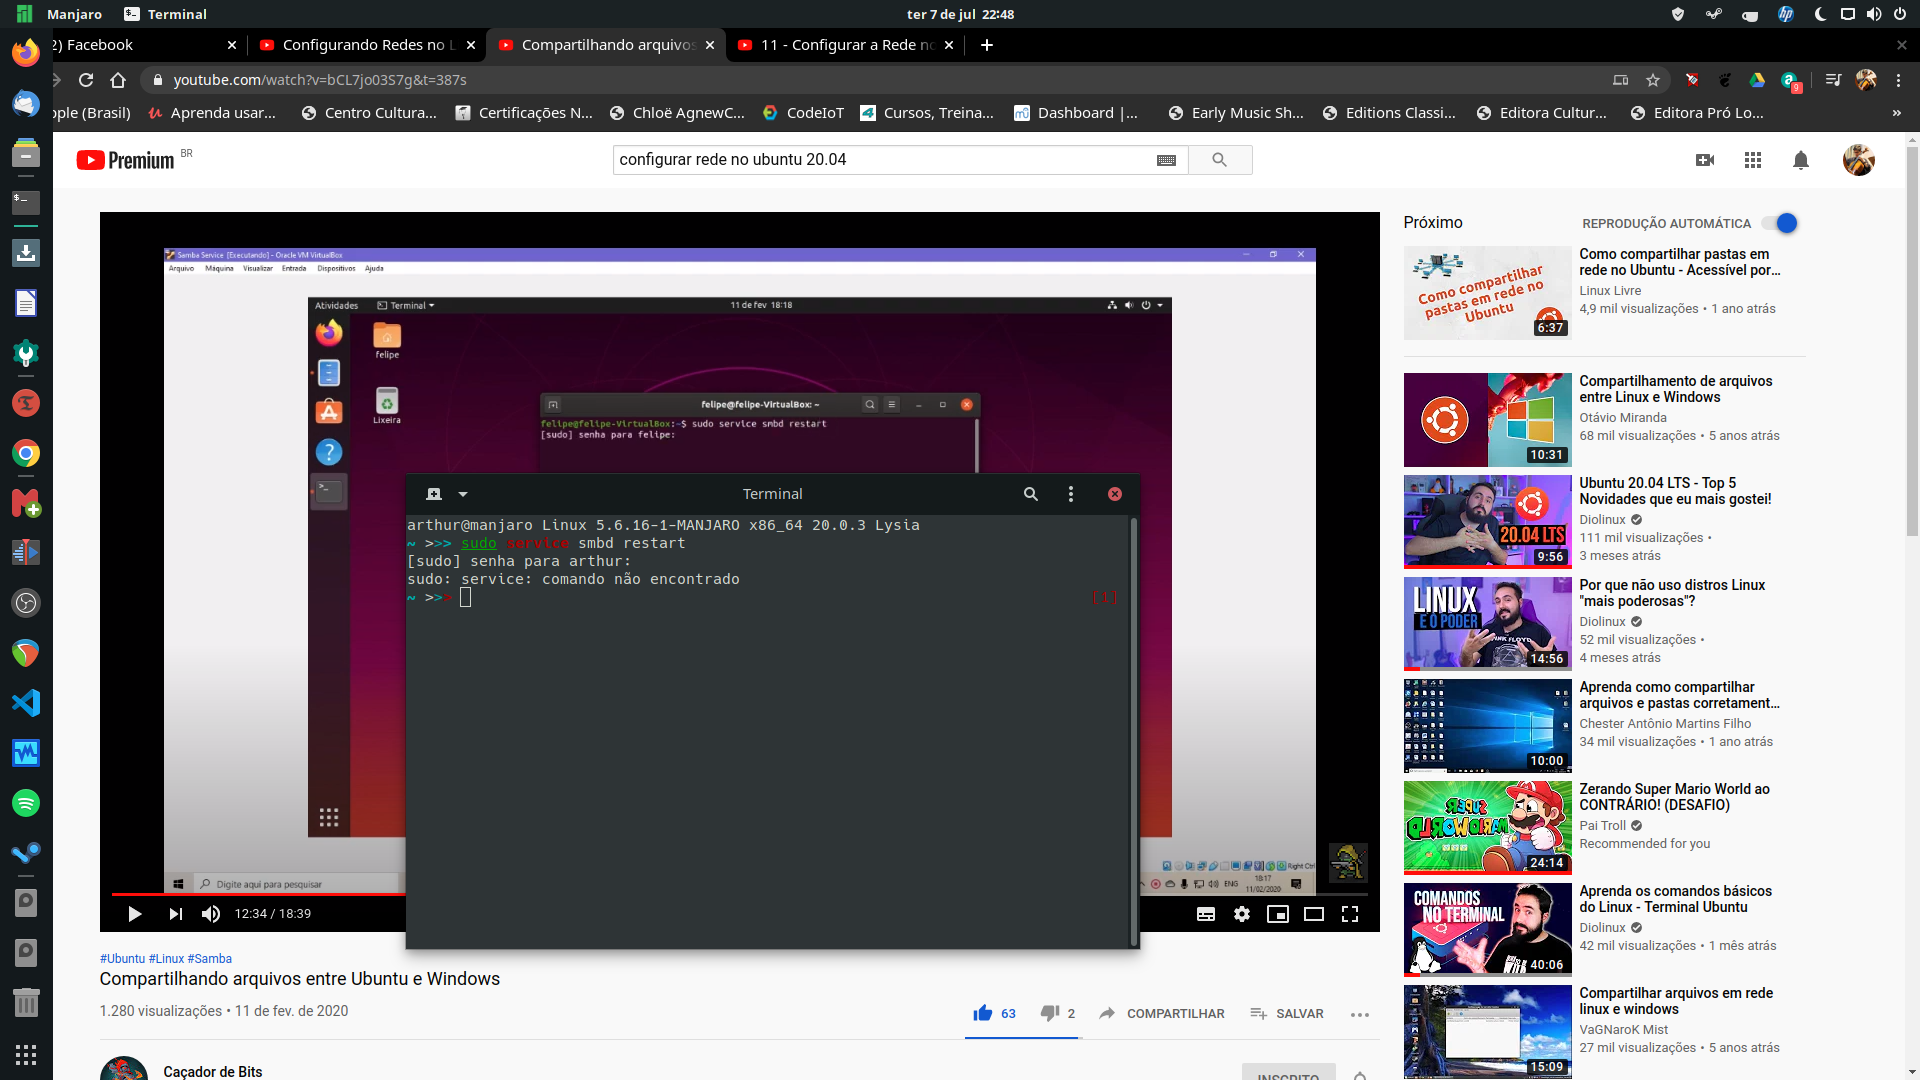Viewport: 1920px width, 1080px height.
Task: Bookmark this page with the star
Action: [x=1653, y=80]
